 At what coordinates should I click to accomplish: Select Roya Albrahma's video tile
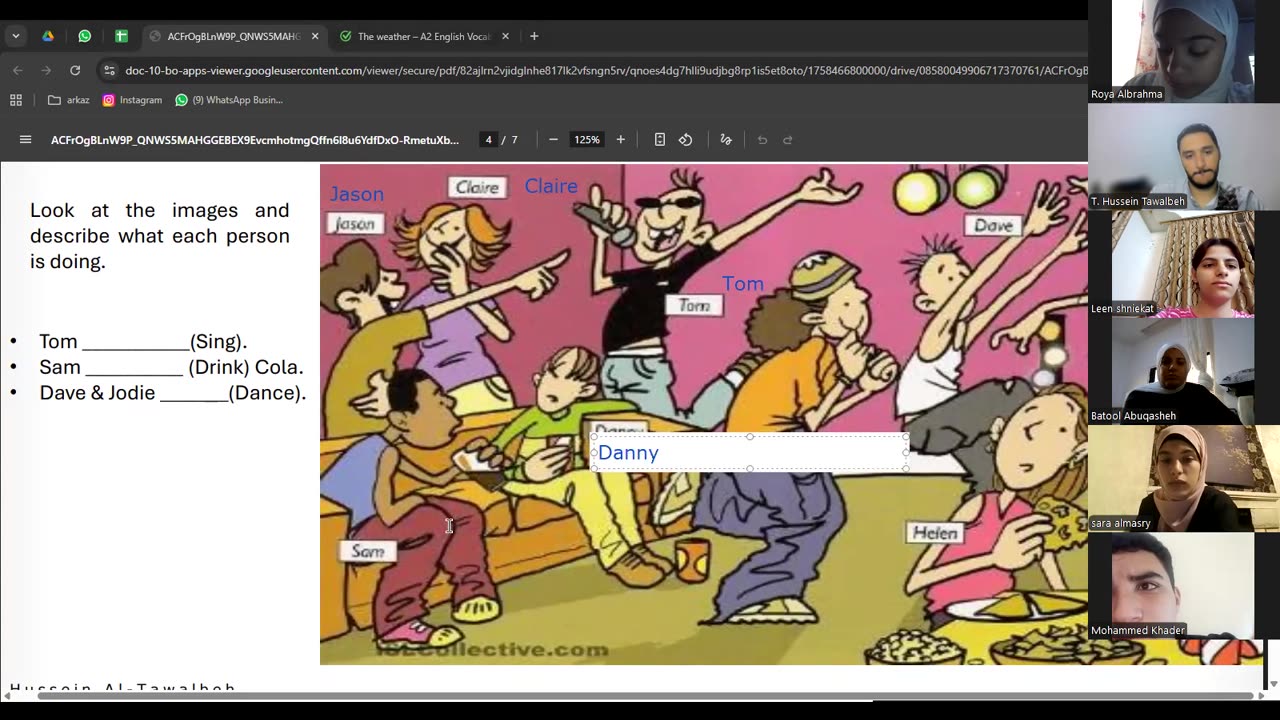pos(1183,51)
